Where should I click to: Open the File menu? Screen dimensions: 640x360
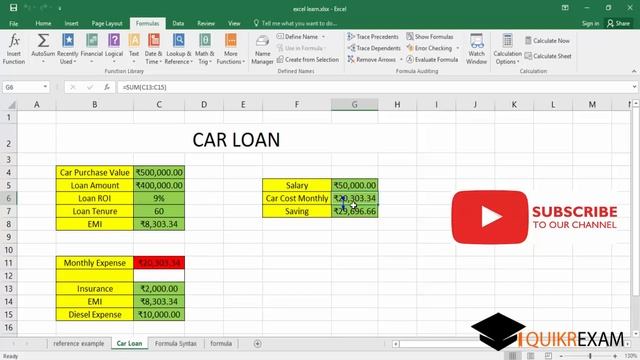point(13,23)
